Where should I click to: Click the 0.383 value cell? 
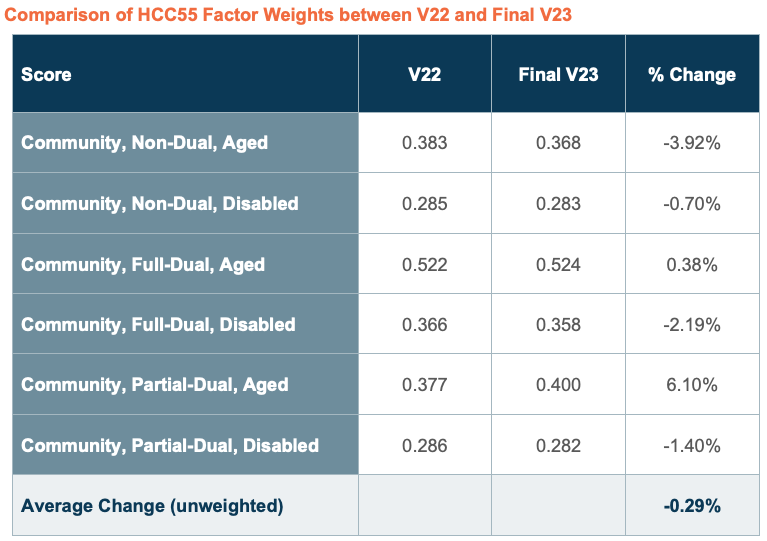424,143
